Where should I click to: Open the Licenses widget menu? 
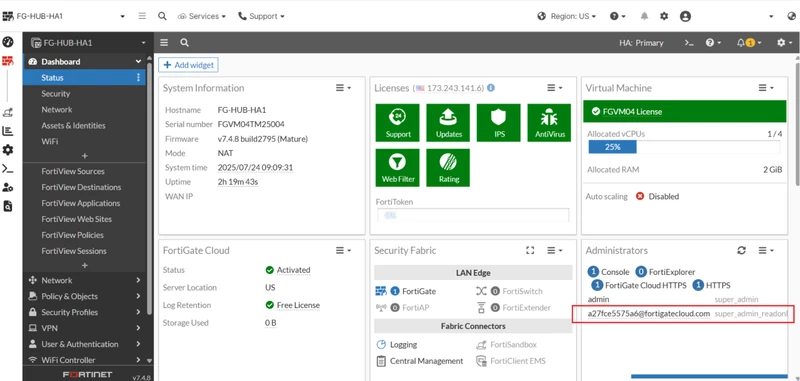click(554, 88)
